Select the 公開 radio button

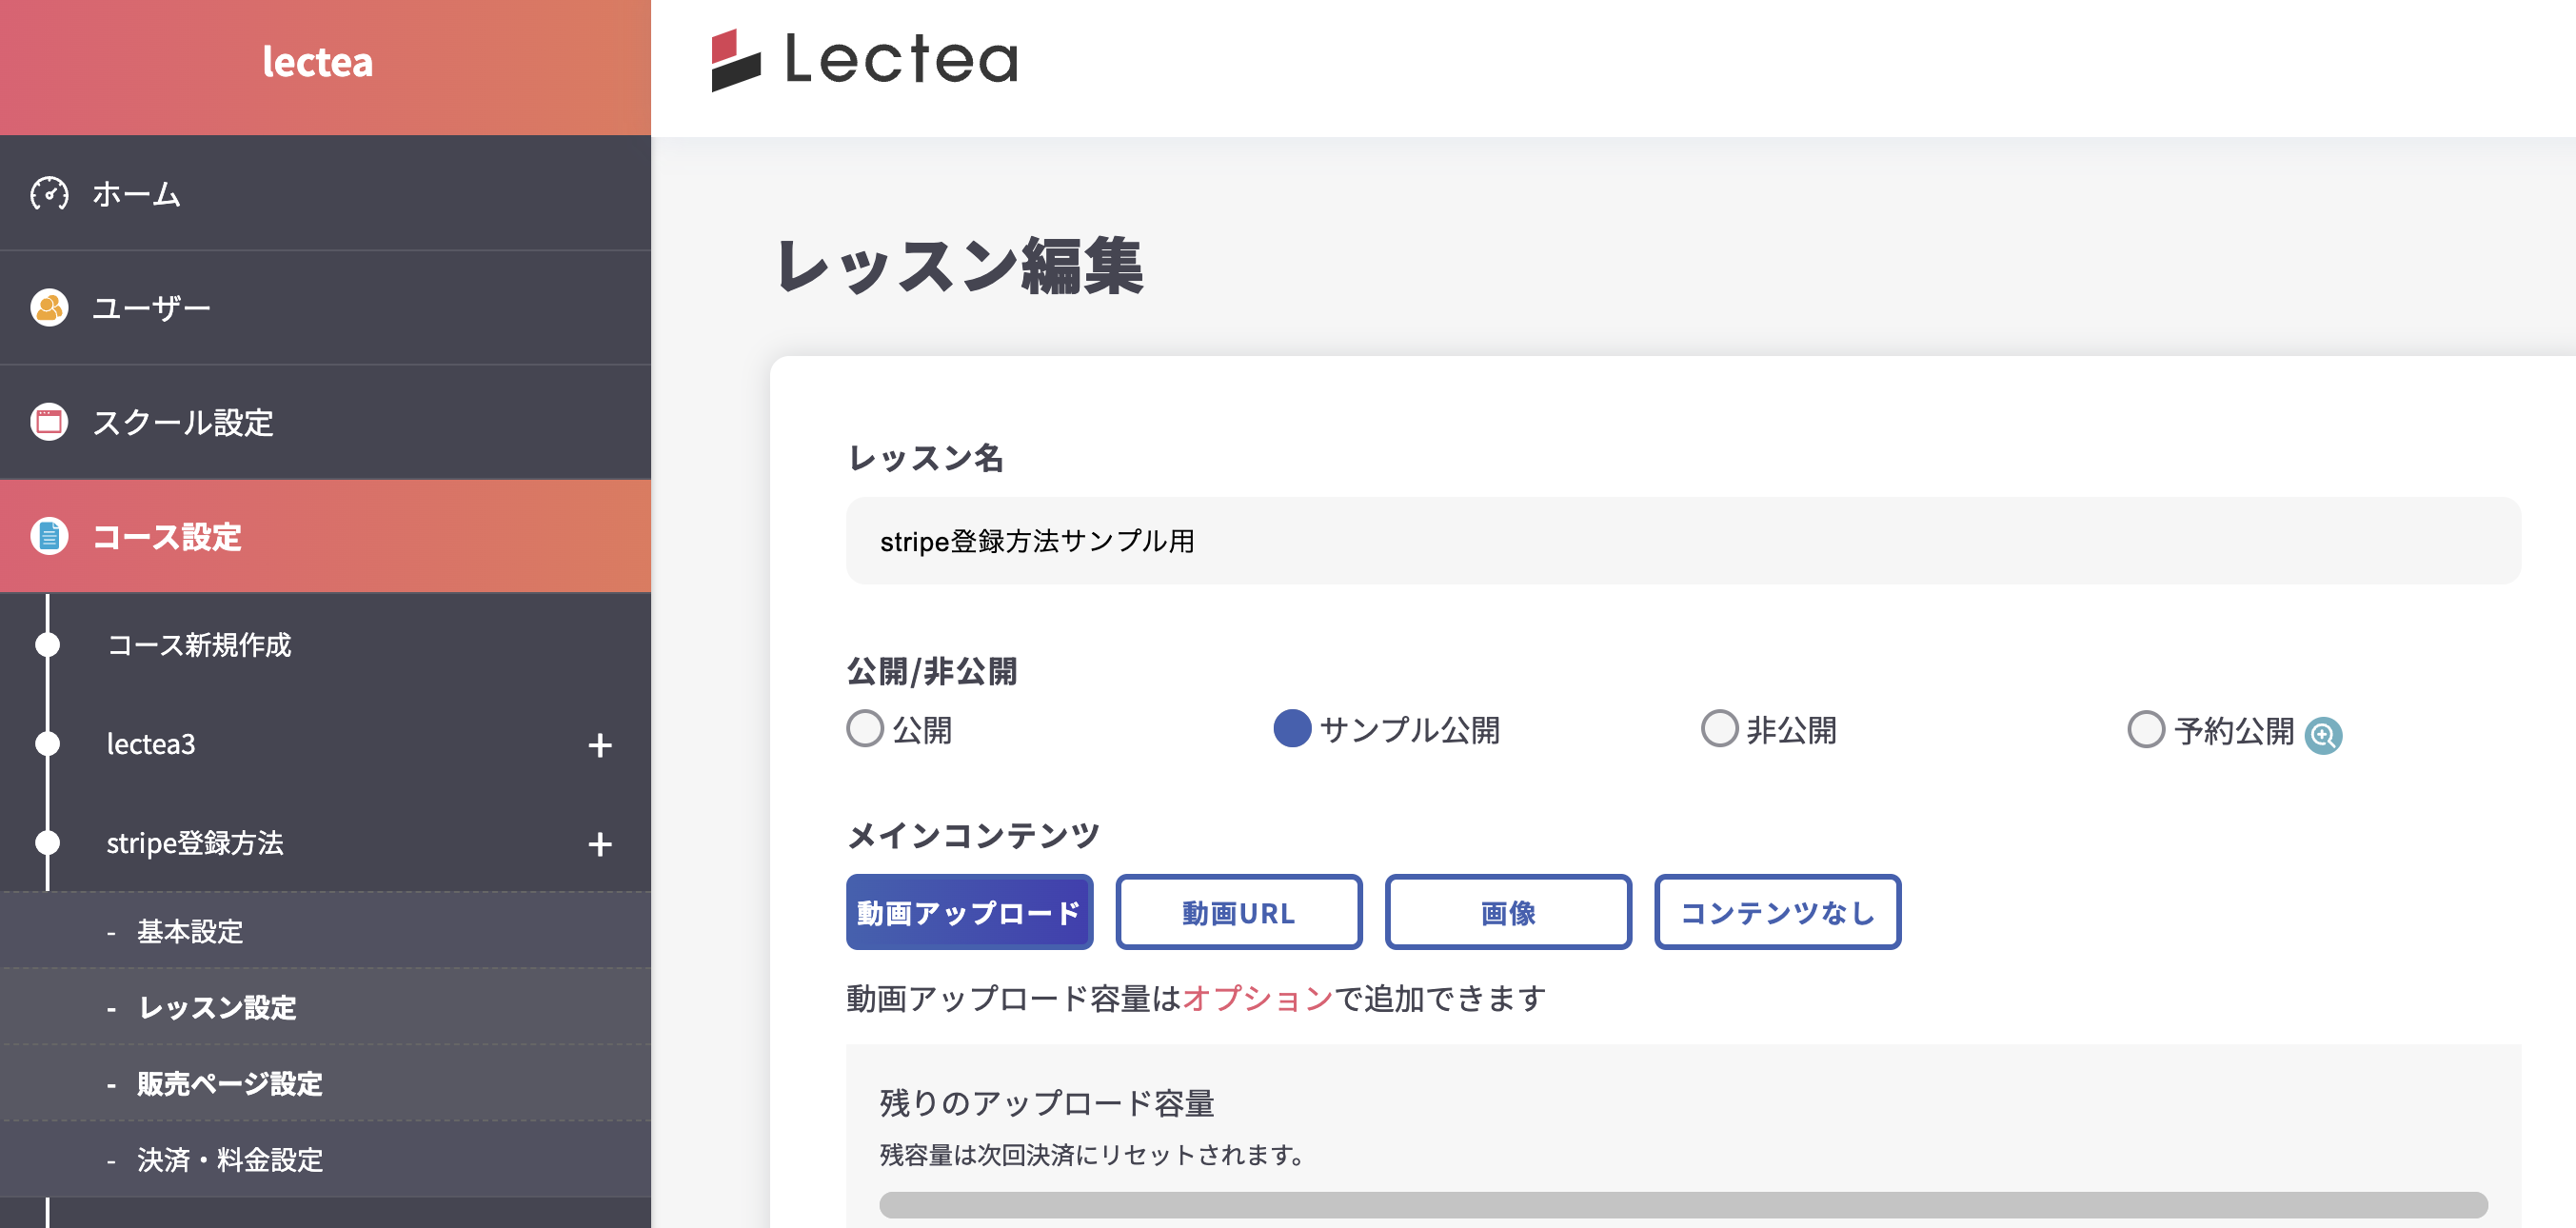pos(865,729)
